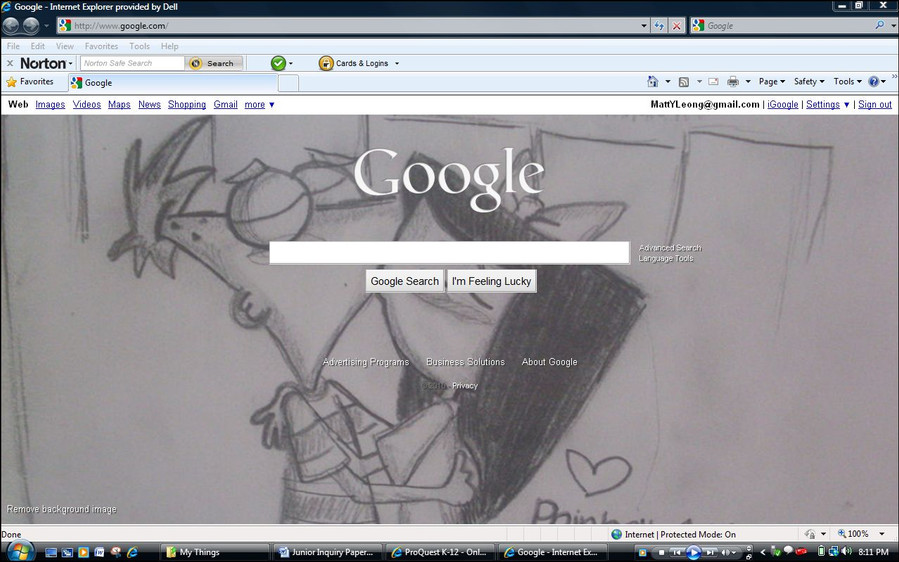
Task: Switch to Junior Inquiry Paper taskbar window
Action: (327, 552)
